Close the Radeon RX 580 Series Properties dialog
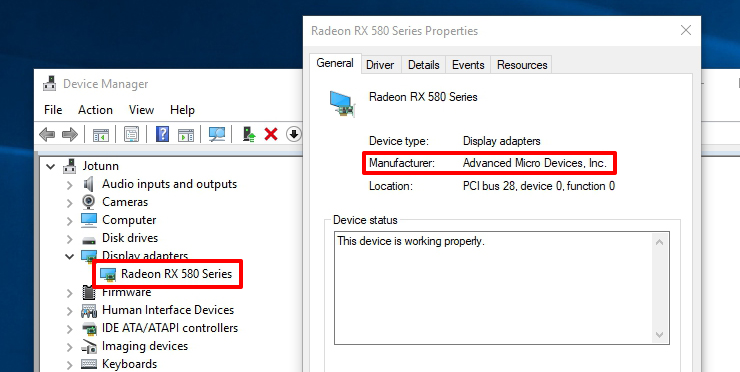Viewport: 740px width, 372px height. click(x=686, y=30)
